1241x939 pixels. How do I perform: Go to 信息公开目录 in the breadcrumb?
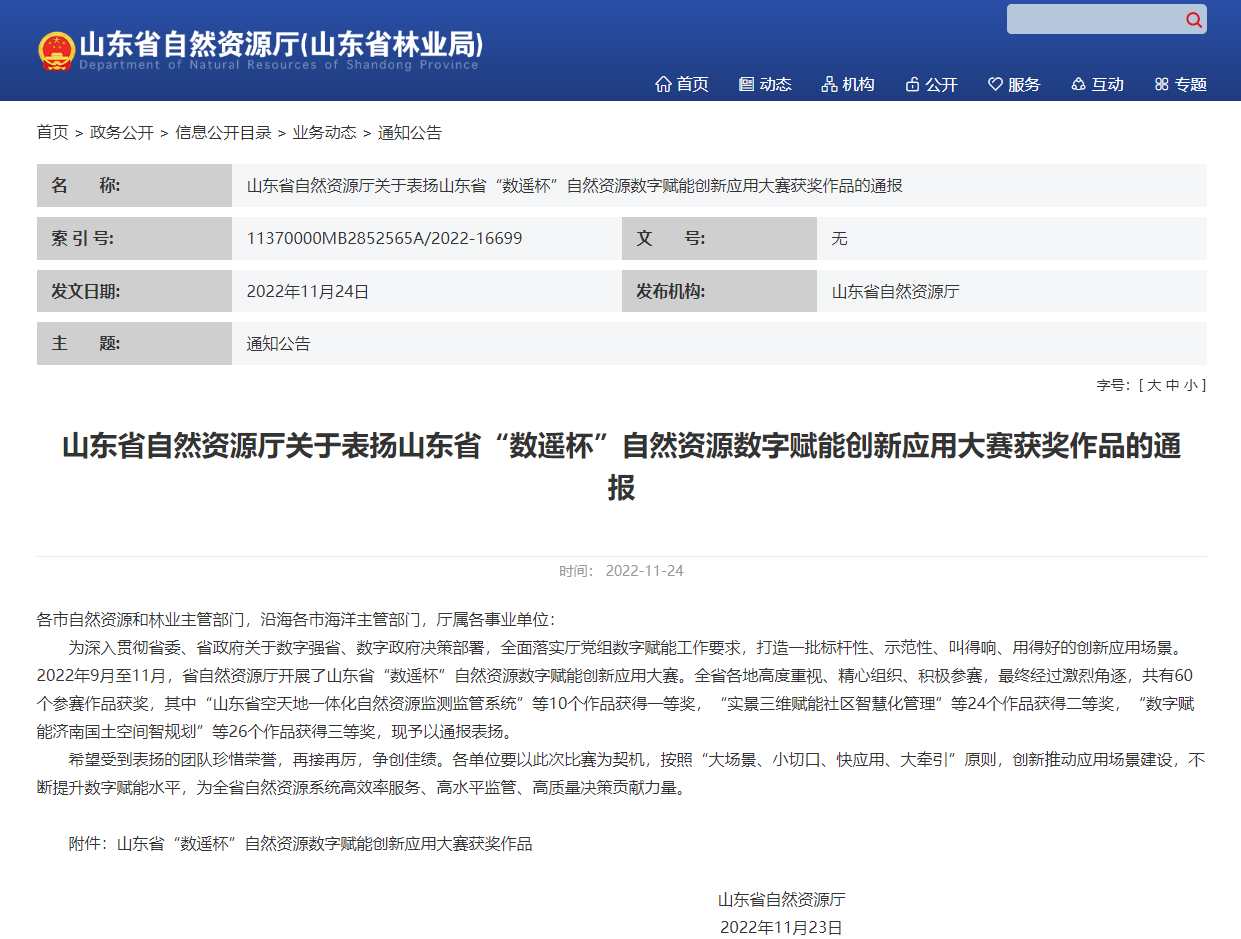pyautogui.click(x=223, y=132)
